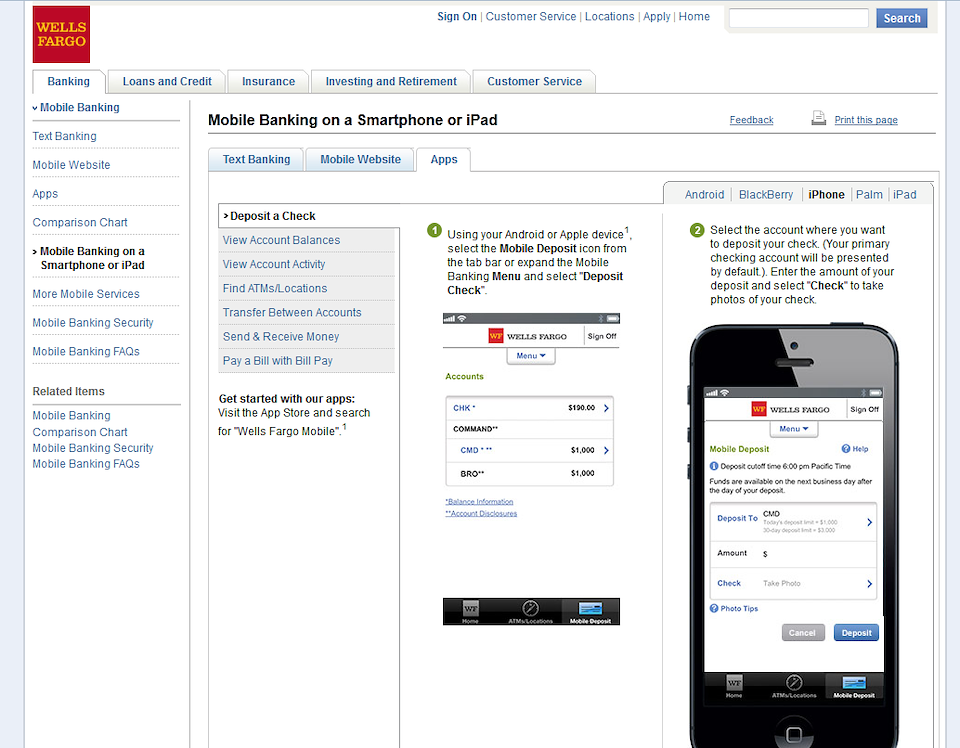Open the Locations top link
Image resolution: width=960 pixels, height=748 pixels.
click(x=609, y=17)
